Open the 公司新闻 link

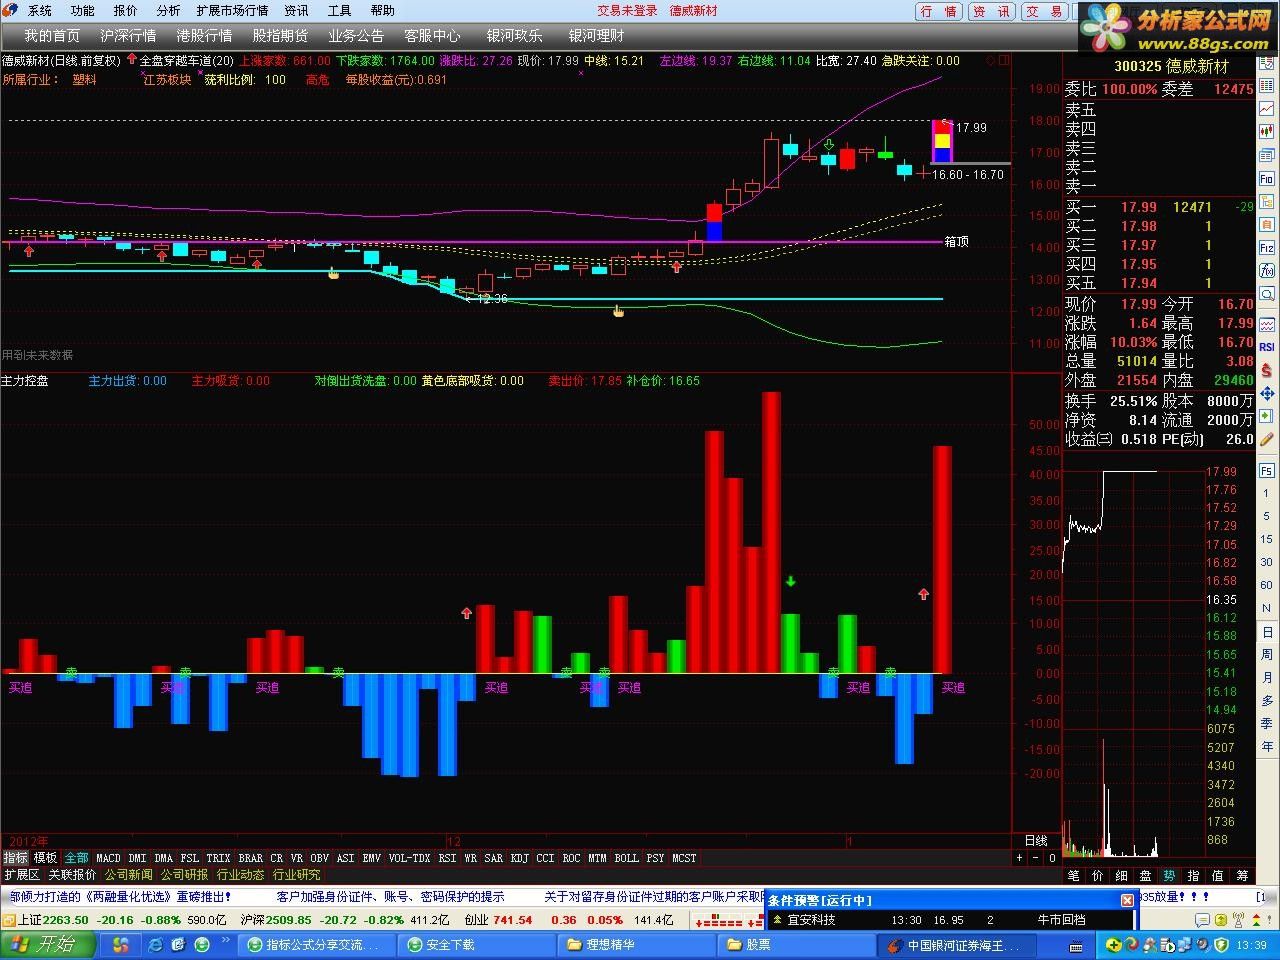tap(129, 874)
